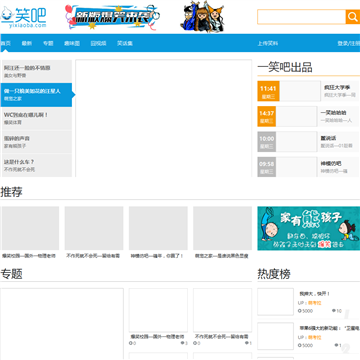This screenshot has width=360, height=360.
Task: Click the comment icon on 苹果6 item
Action: click(x=336, y=345)
